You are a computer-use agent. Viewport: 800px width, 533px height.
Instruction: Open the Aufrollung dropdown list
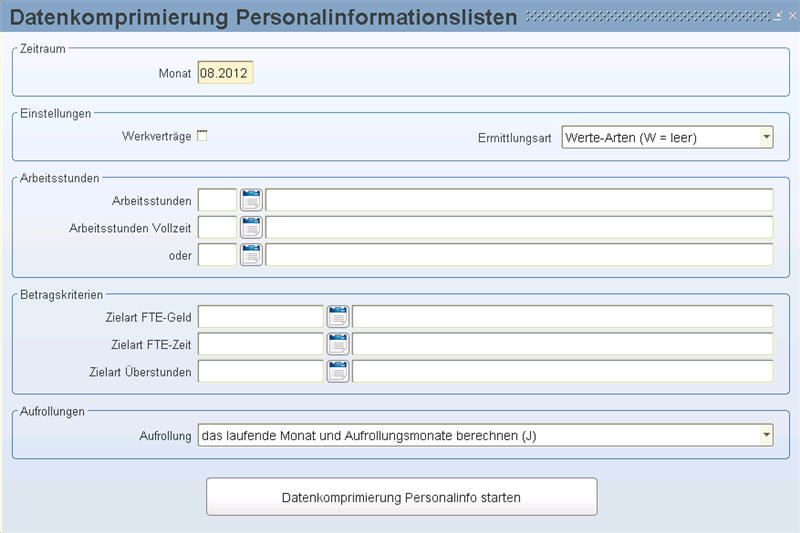(766, 435)
